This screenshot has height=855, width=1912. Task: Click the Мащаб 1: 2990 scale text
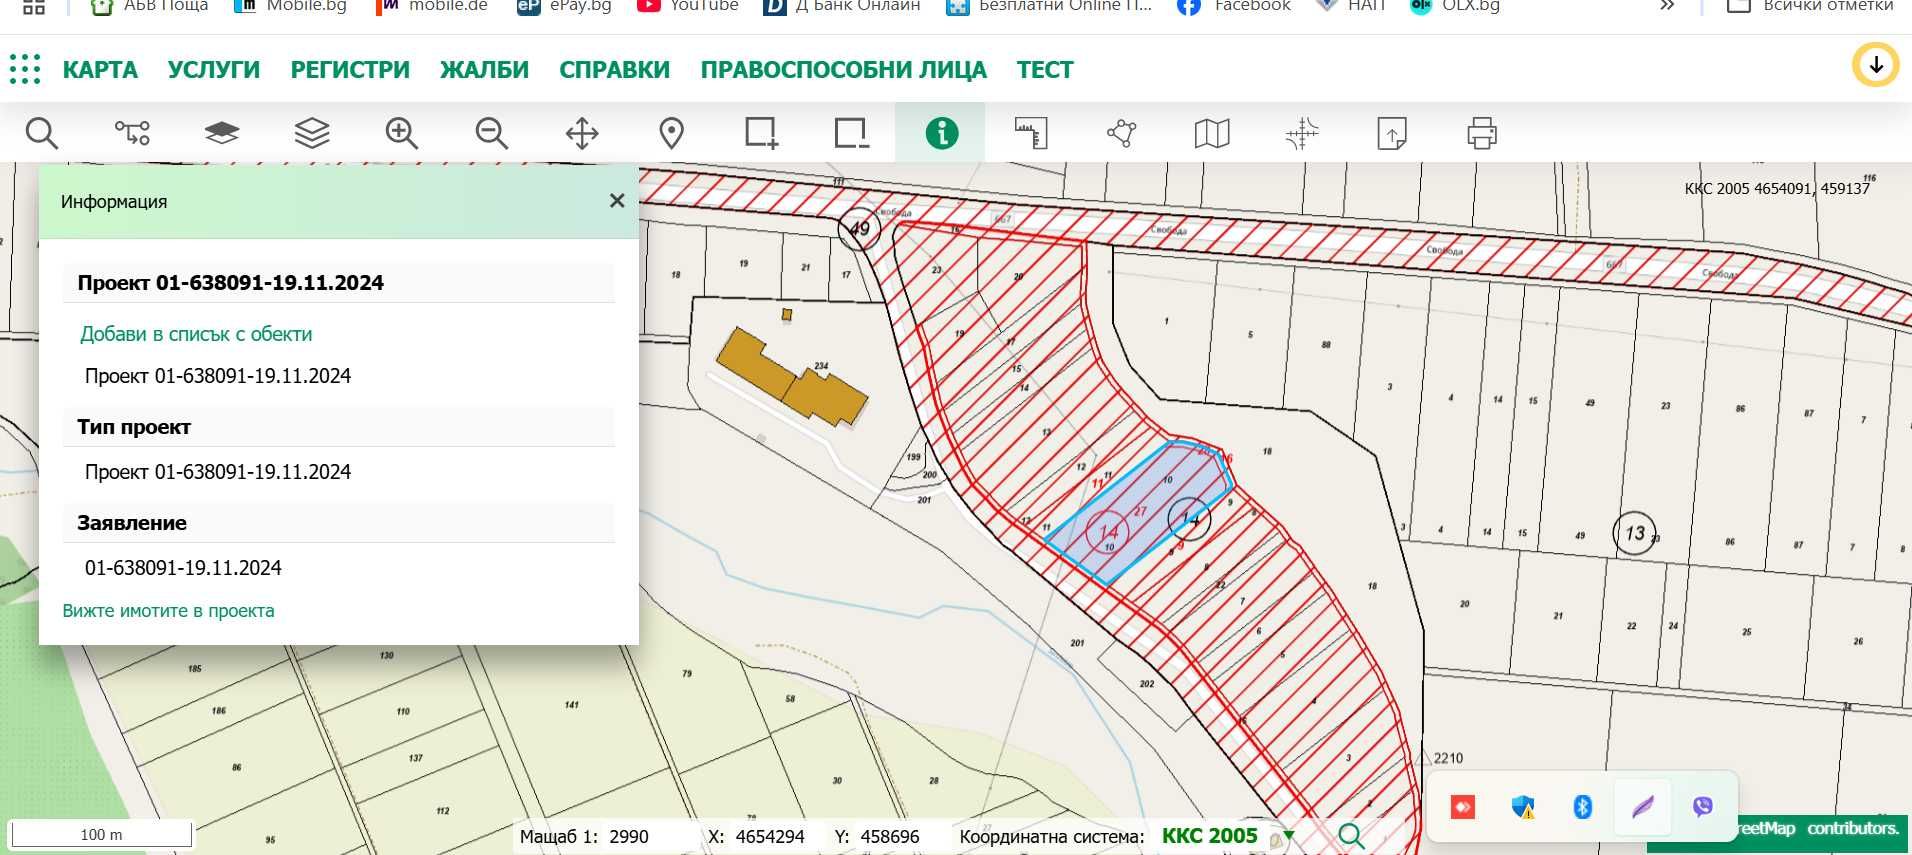[584, 837]
